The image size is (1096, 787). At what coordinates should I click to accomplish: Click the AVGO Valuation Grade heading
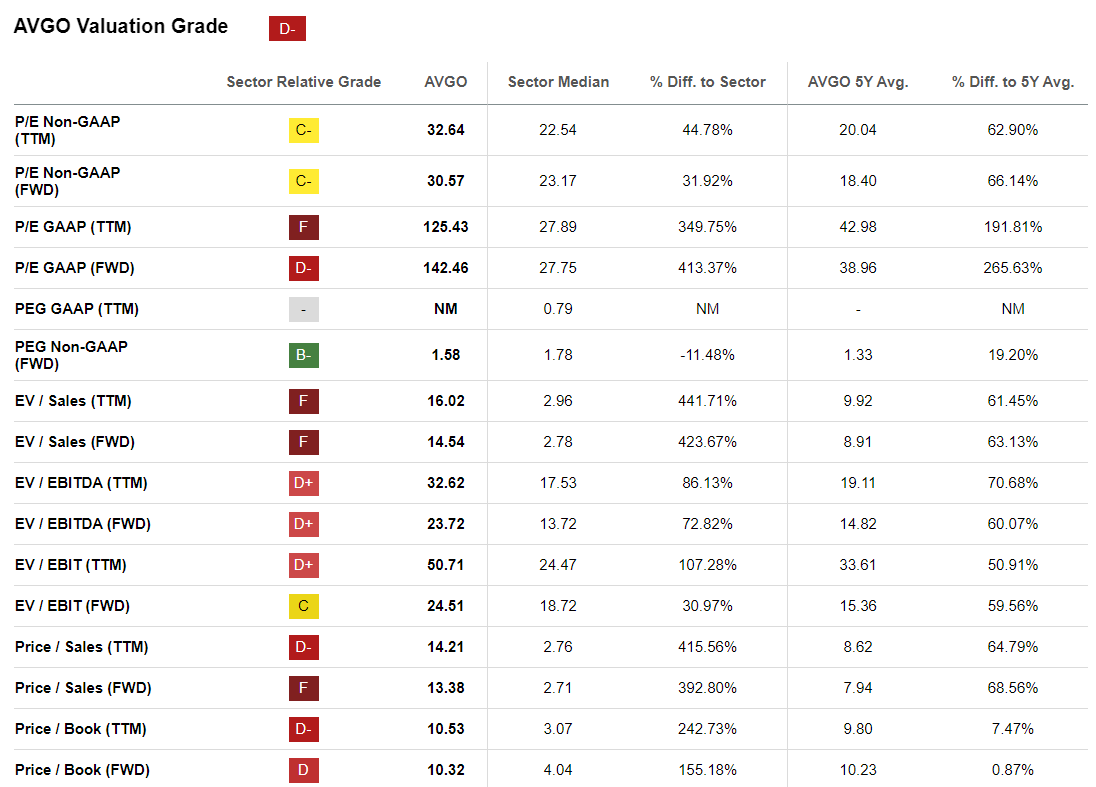point(121,27)
